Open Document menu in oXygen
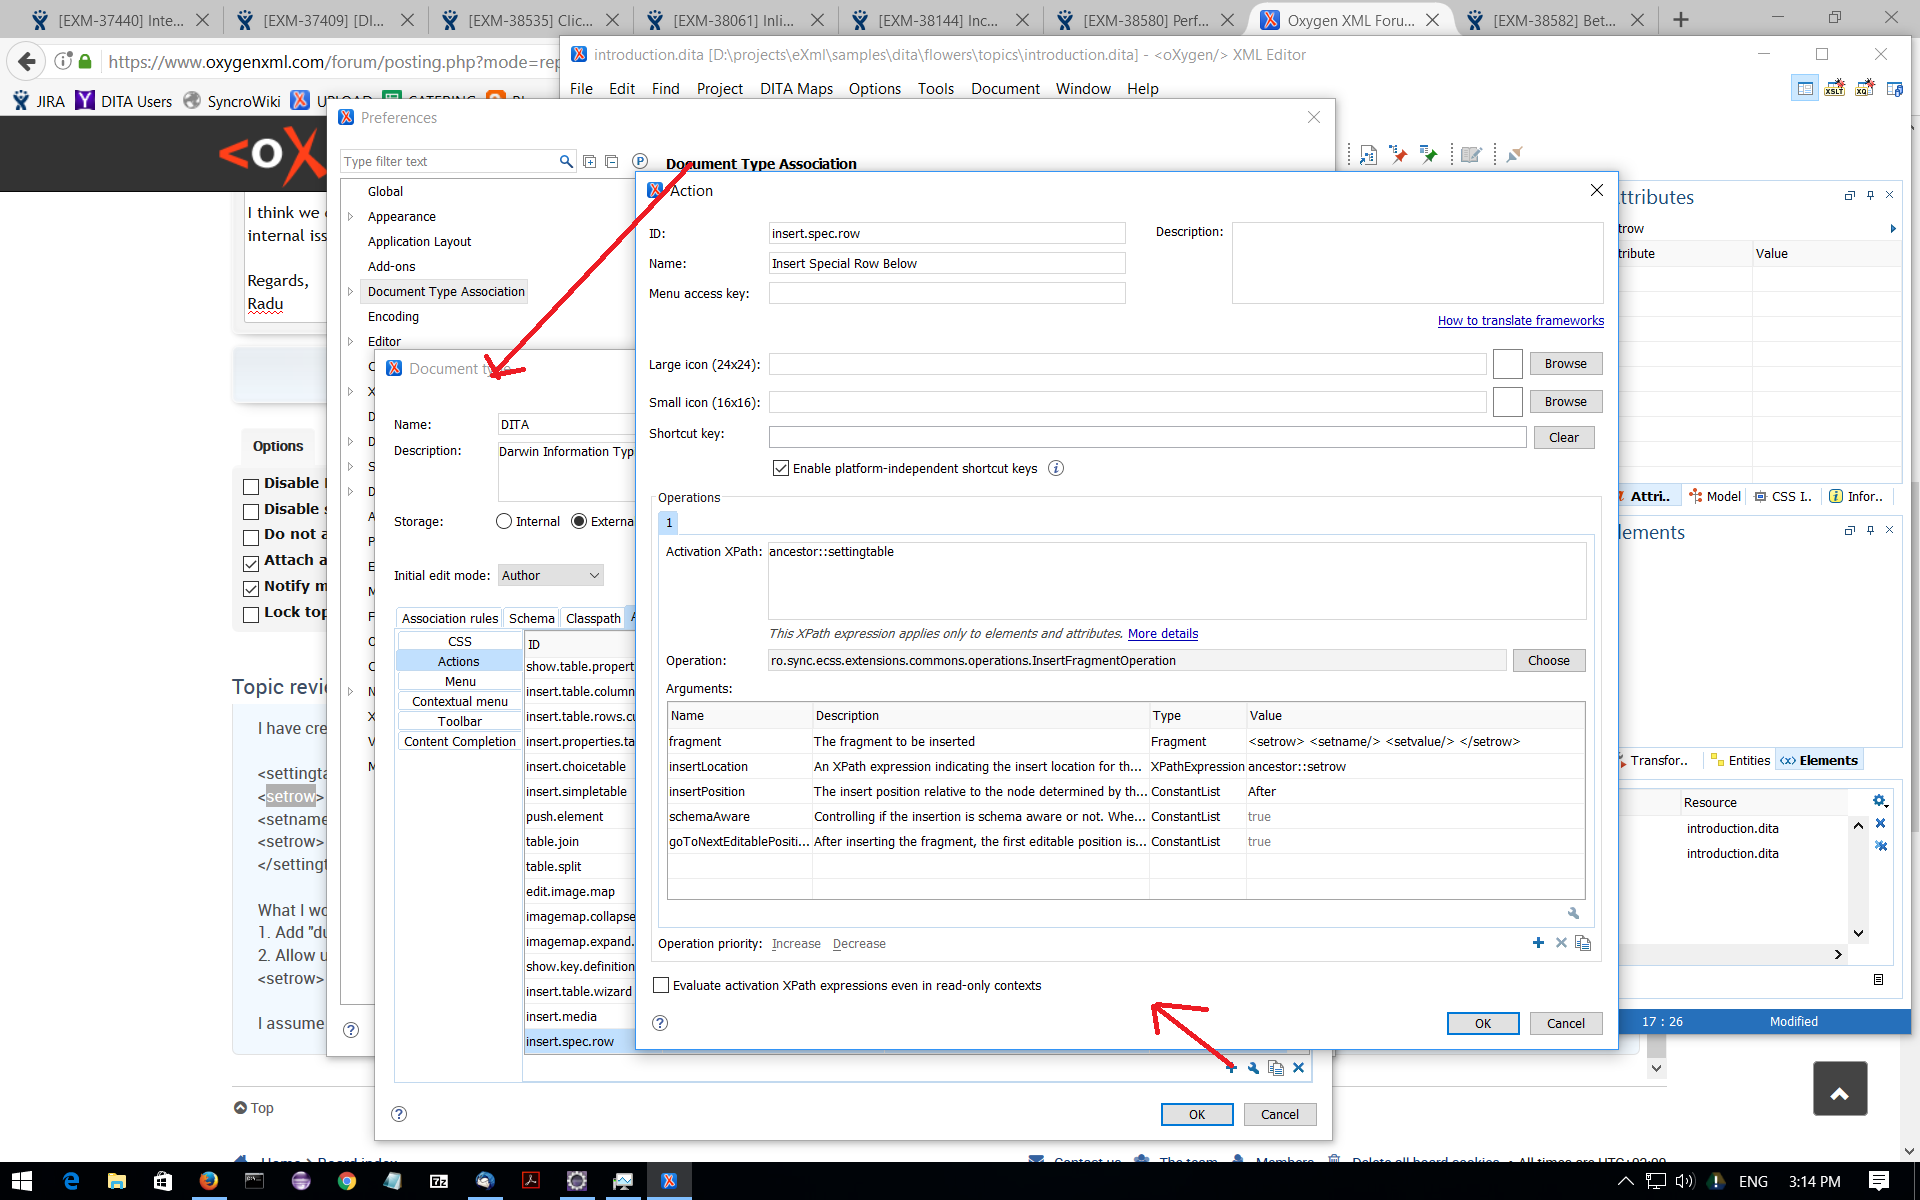The image size is (1920, 1200). pos(1005,89)
